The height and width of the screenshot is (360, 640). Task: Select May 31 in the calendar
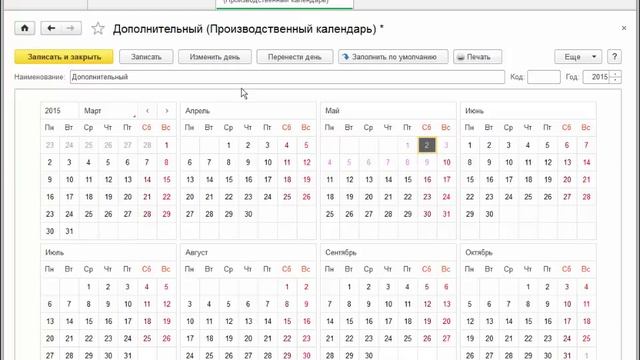point(446,214)
